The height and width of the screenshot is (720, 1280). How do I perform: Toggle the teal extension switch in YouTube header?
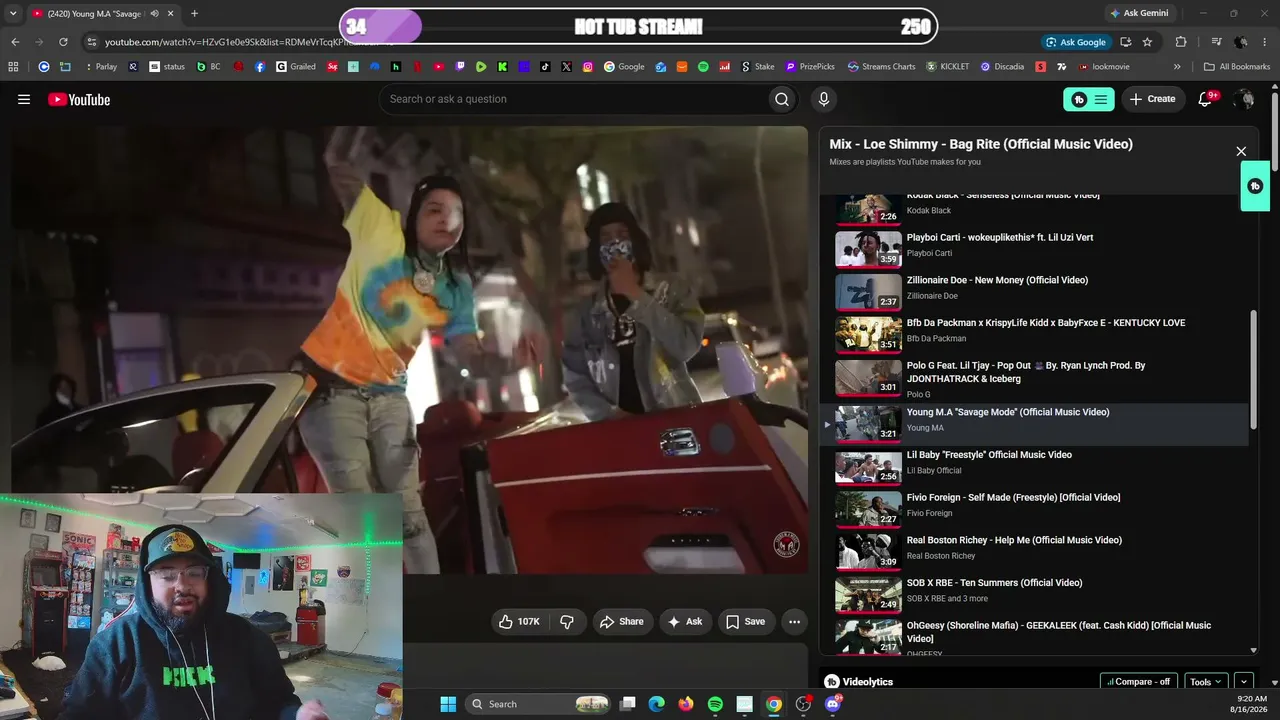[x=1089, y=99]
